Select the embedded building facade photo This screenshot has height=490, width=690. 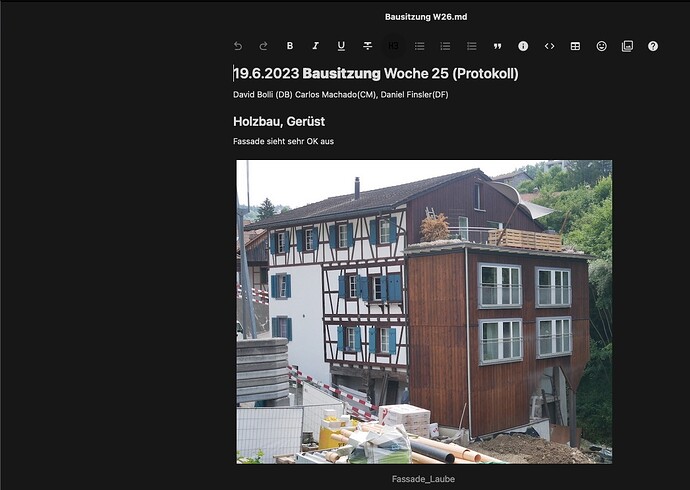click(x=424, y=312)
